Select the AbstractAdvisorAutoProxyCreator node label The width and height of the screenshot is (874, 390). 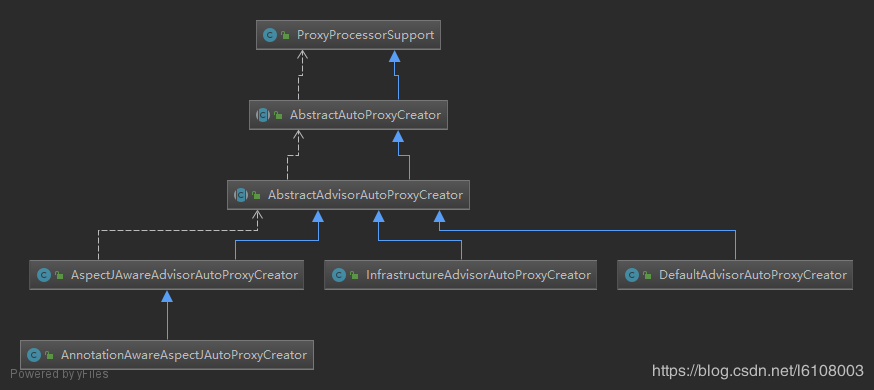point(365,195)
